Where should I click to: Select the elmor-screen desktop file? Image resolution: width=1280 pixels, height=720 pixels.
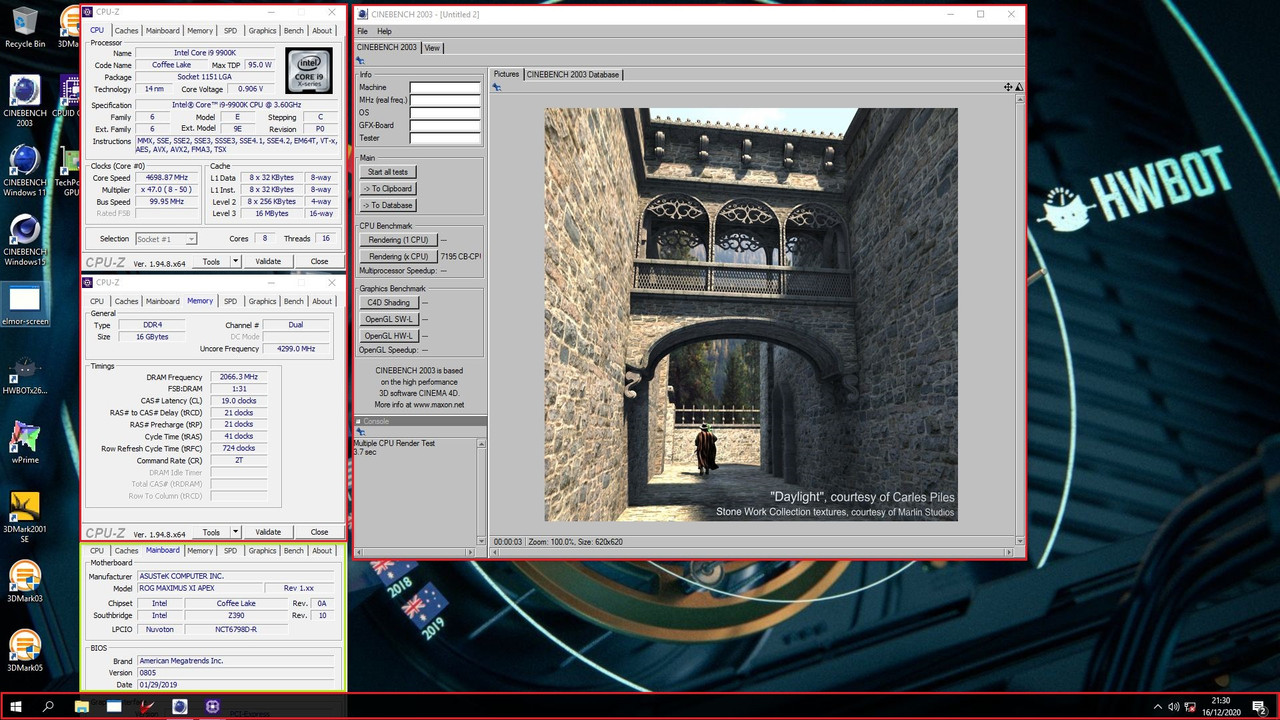coord(24,306)
